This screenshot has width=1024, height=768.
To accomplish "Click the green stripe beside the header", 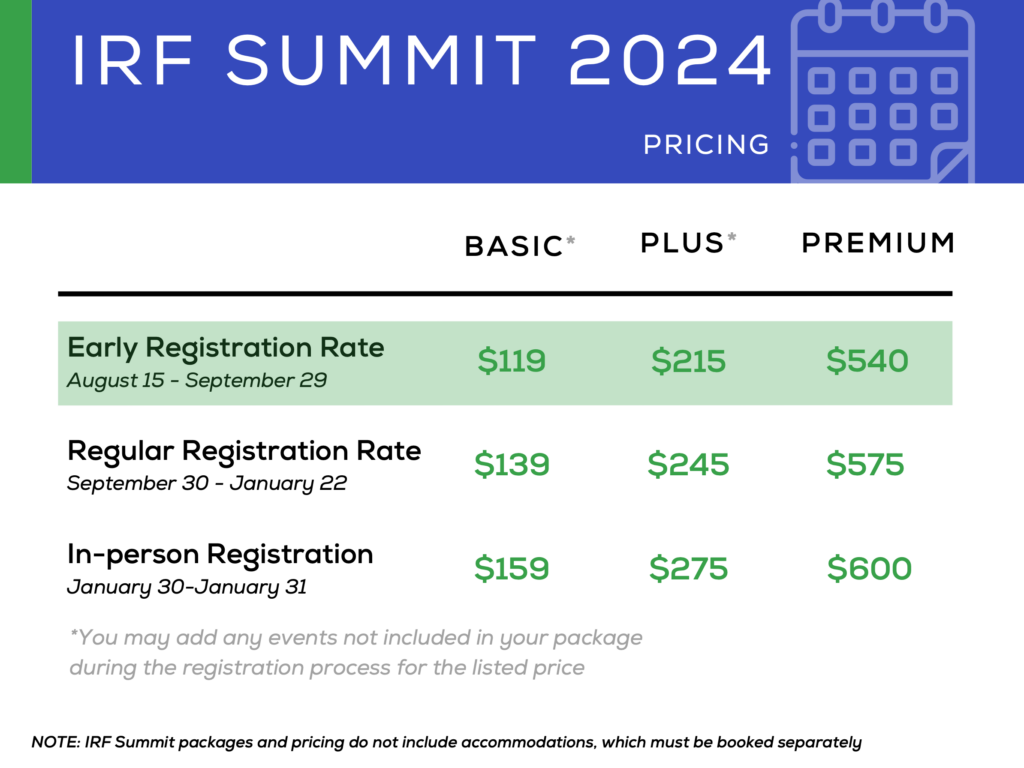I will click(16, 91).
